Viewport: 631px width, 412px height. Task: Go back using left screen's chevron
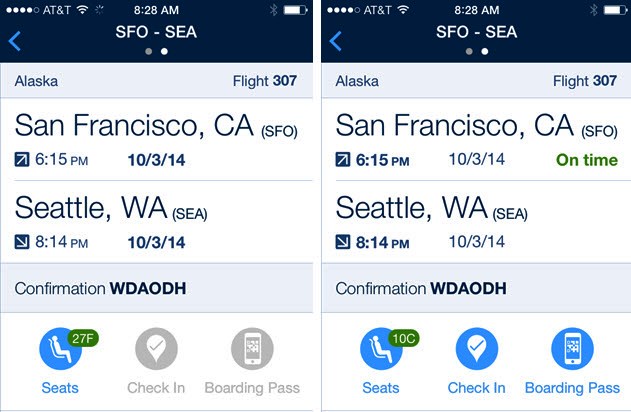click(15, 41)
